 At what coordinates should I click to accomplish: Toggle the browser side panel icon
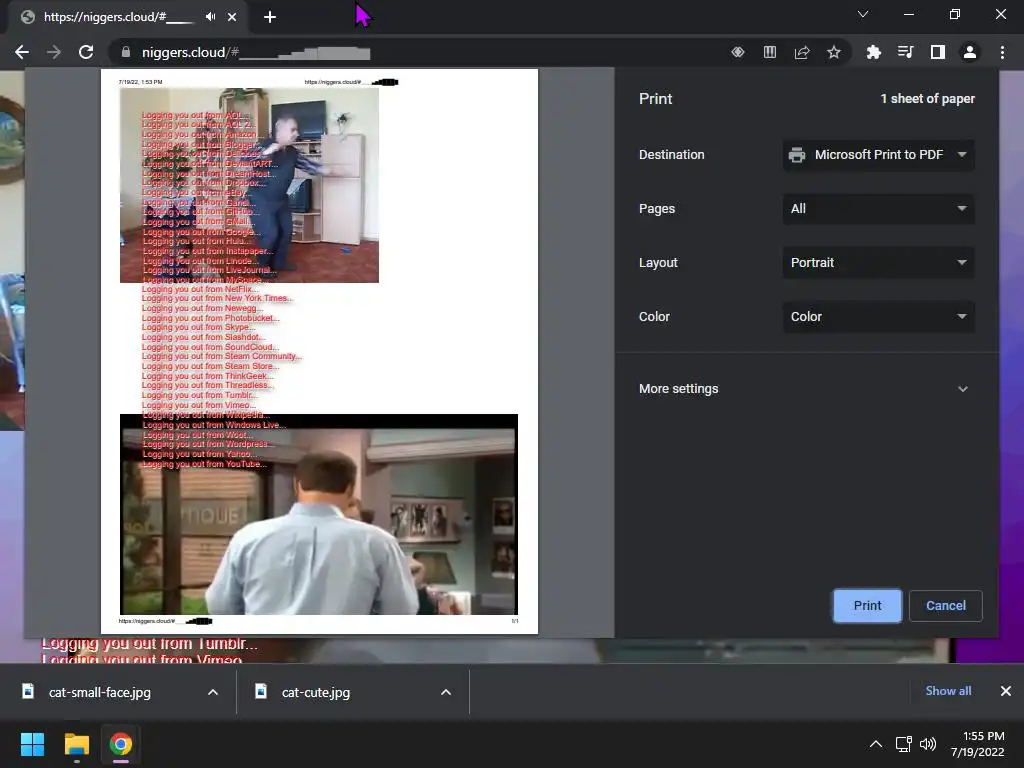tap(938, 52)
